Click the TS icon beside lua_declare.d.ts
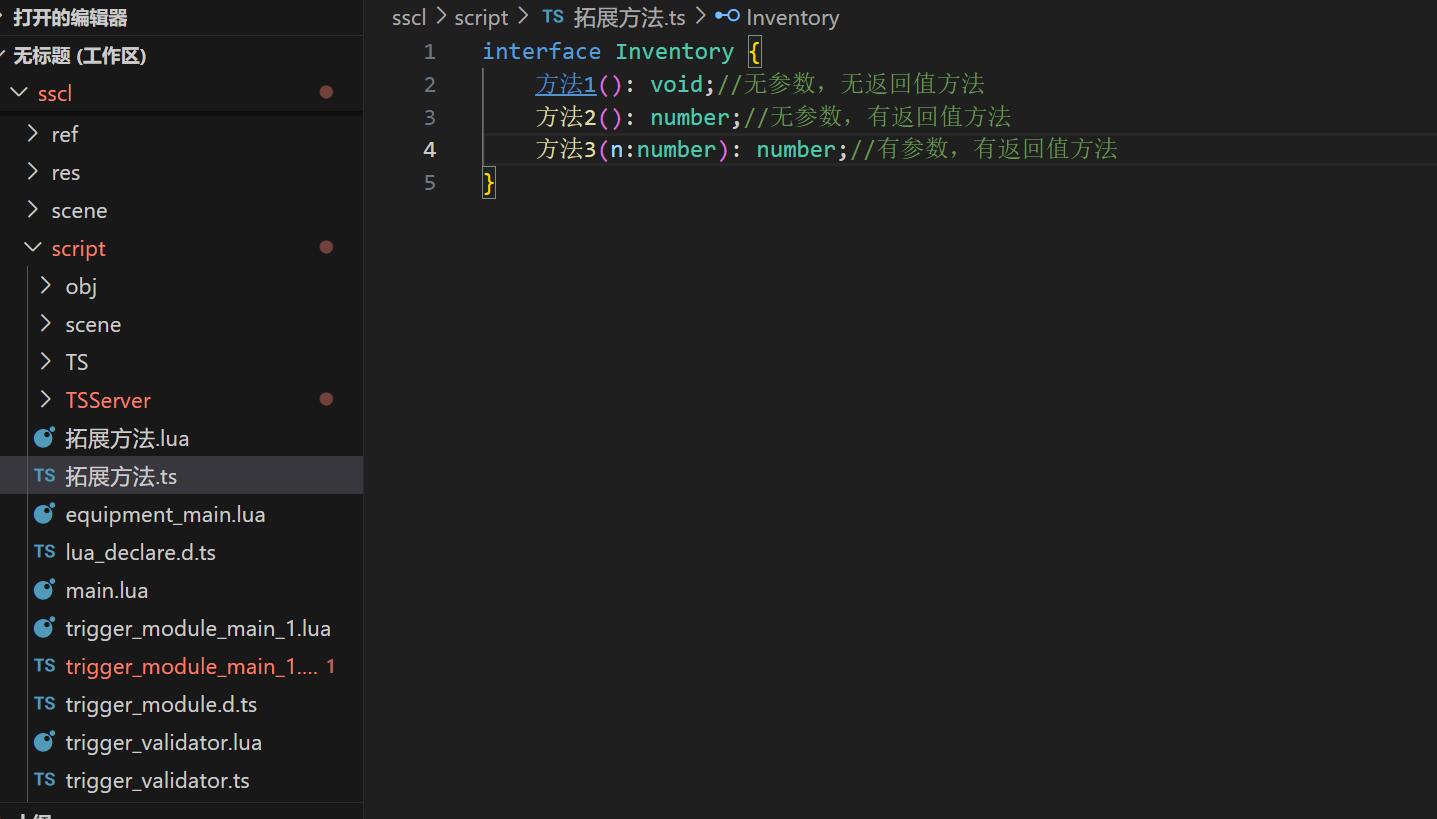The image size is (1437, 819). click(x=44, y=551)
